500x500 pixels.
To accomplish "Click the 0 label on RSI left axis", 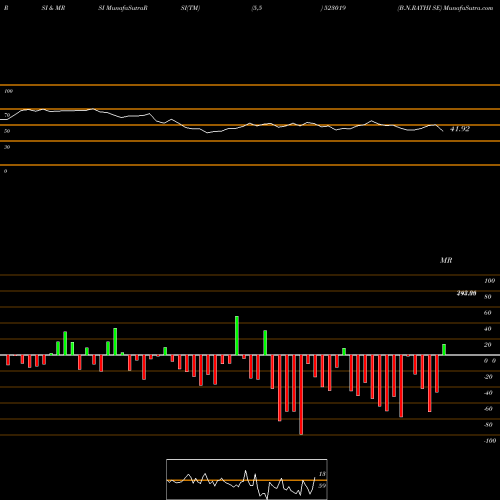I will point(5,171).
